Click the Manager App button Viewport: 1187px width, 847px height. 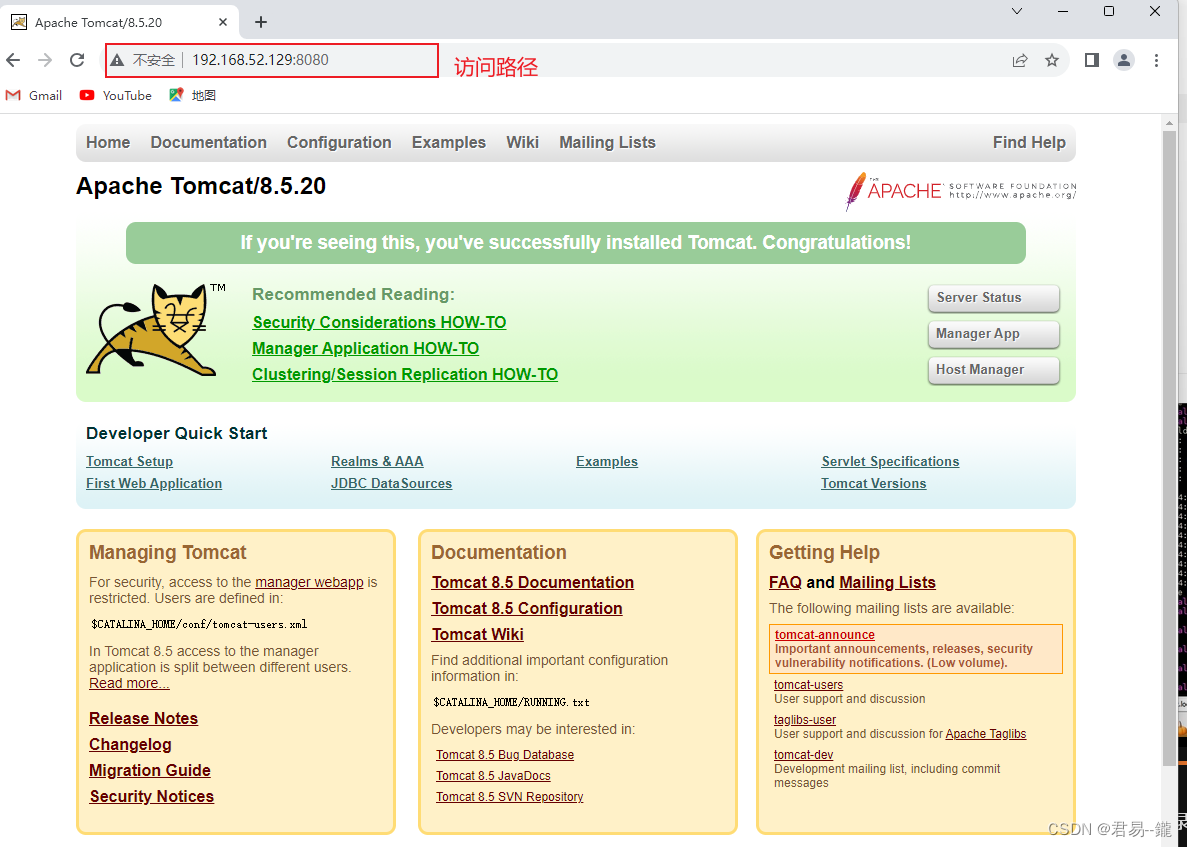pyautogui.click(x=993, y=334)
